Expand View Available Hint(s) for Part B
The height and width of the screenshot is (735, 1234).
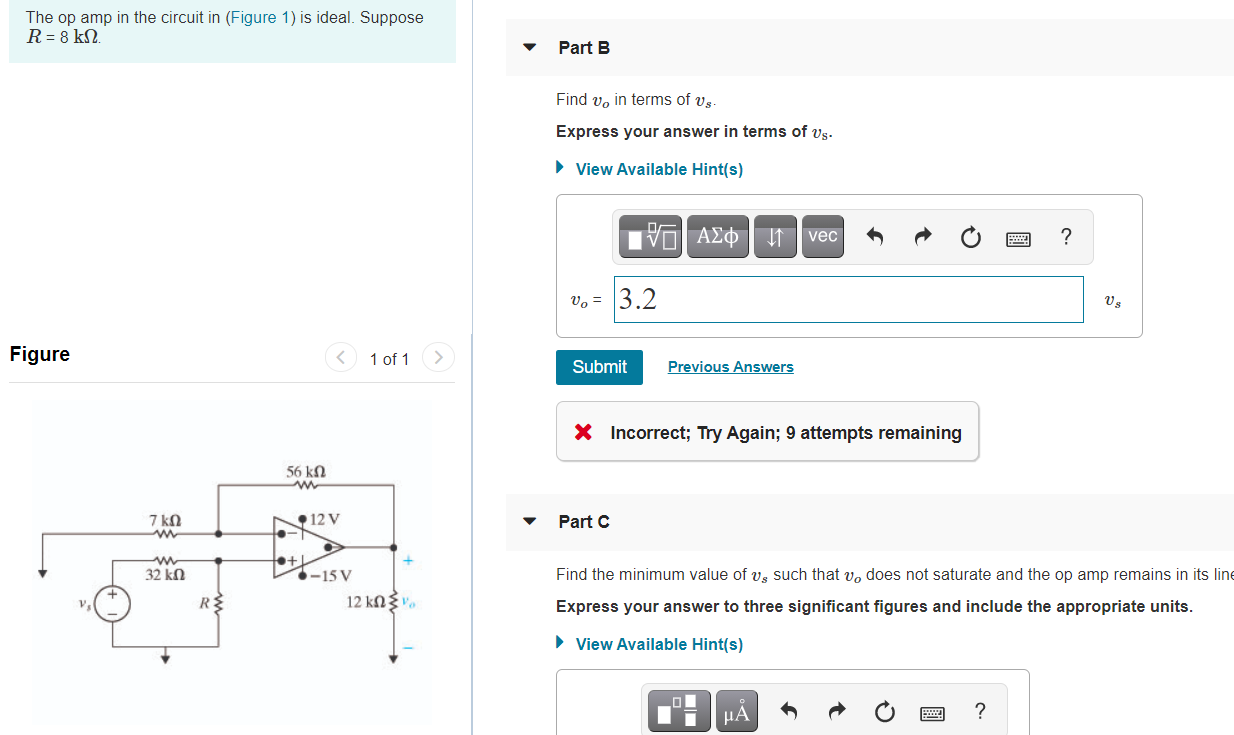[659, 168]
